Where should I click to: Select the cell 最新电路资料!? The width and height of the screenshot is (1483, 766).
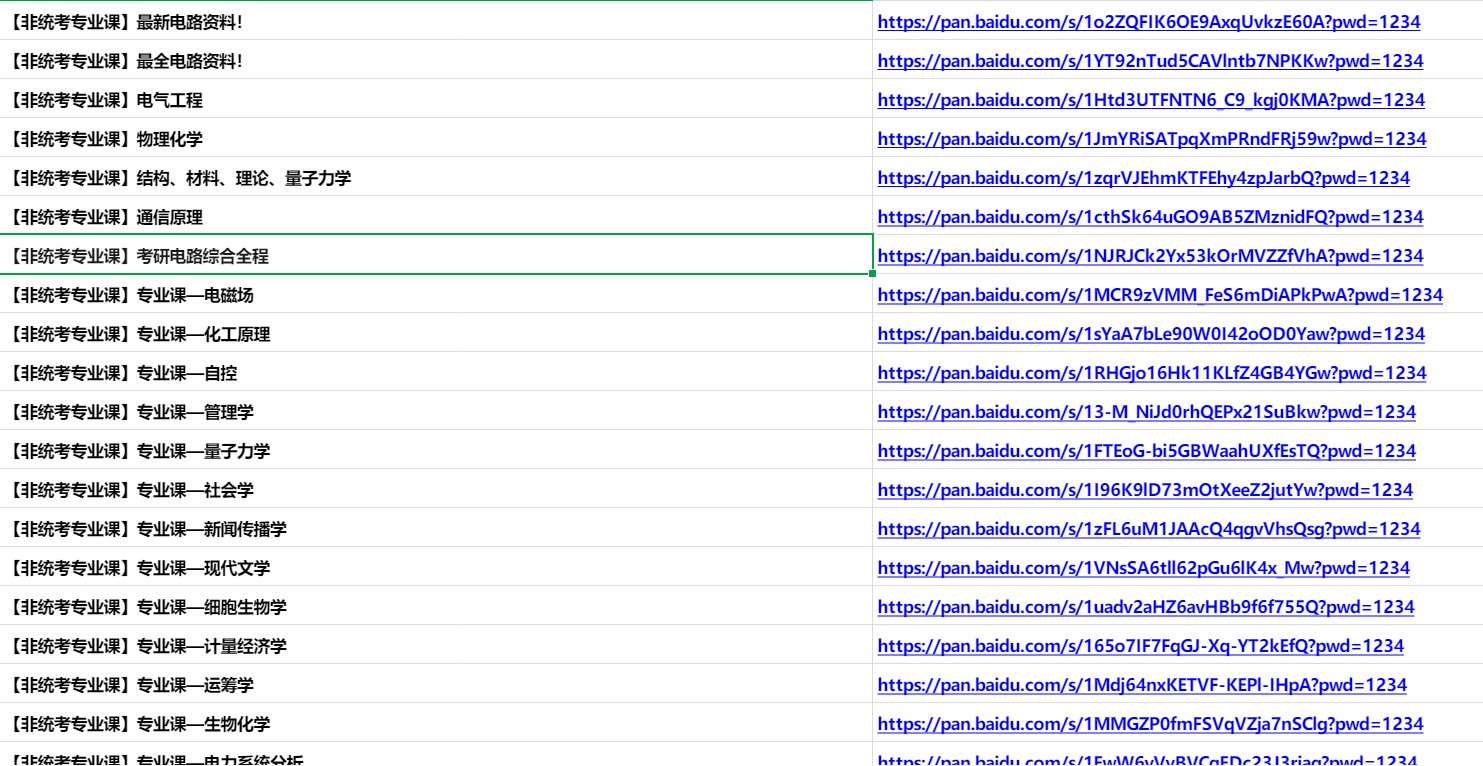[x=436, y=21]
